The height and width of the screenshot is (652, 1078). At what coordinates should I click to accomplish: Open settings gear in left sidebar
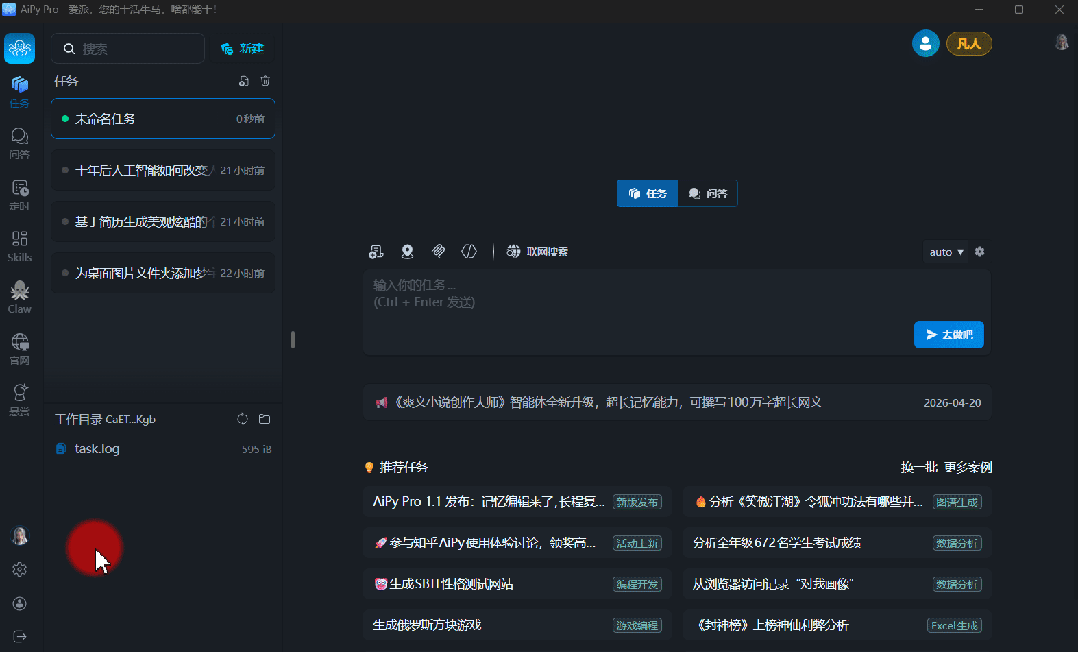click(19, 569)
